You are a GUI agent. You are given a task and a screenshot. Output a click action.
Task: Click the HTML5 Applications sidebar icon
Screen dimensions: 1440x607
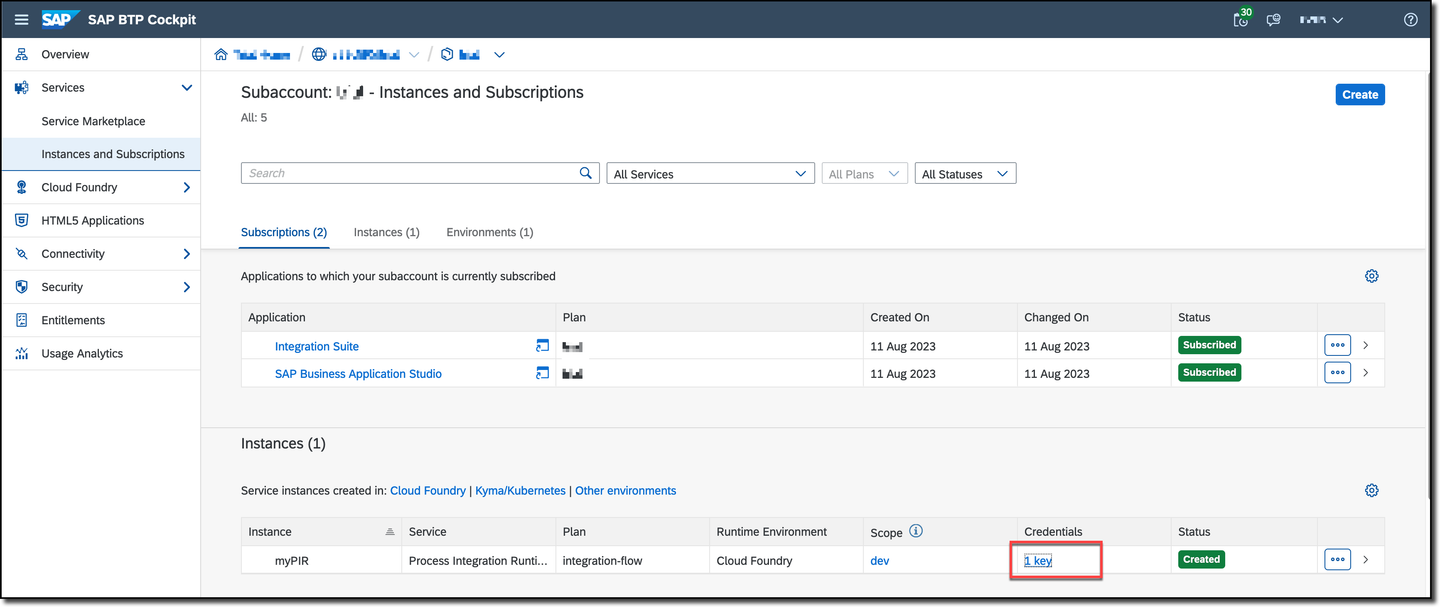pyautogui.click(x=22, y=220)
